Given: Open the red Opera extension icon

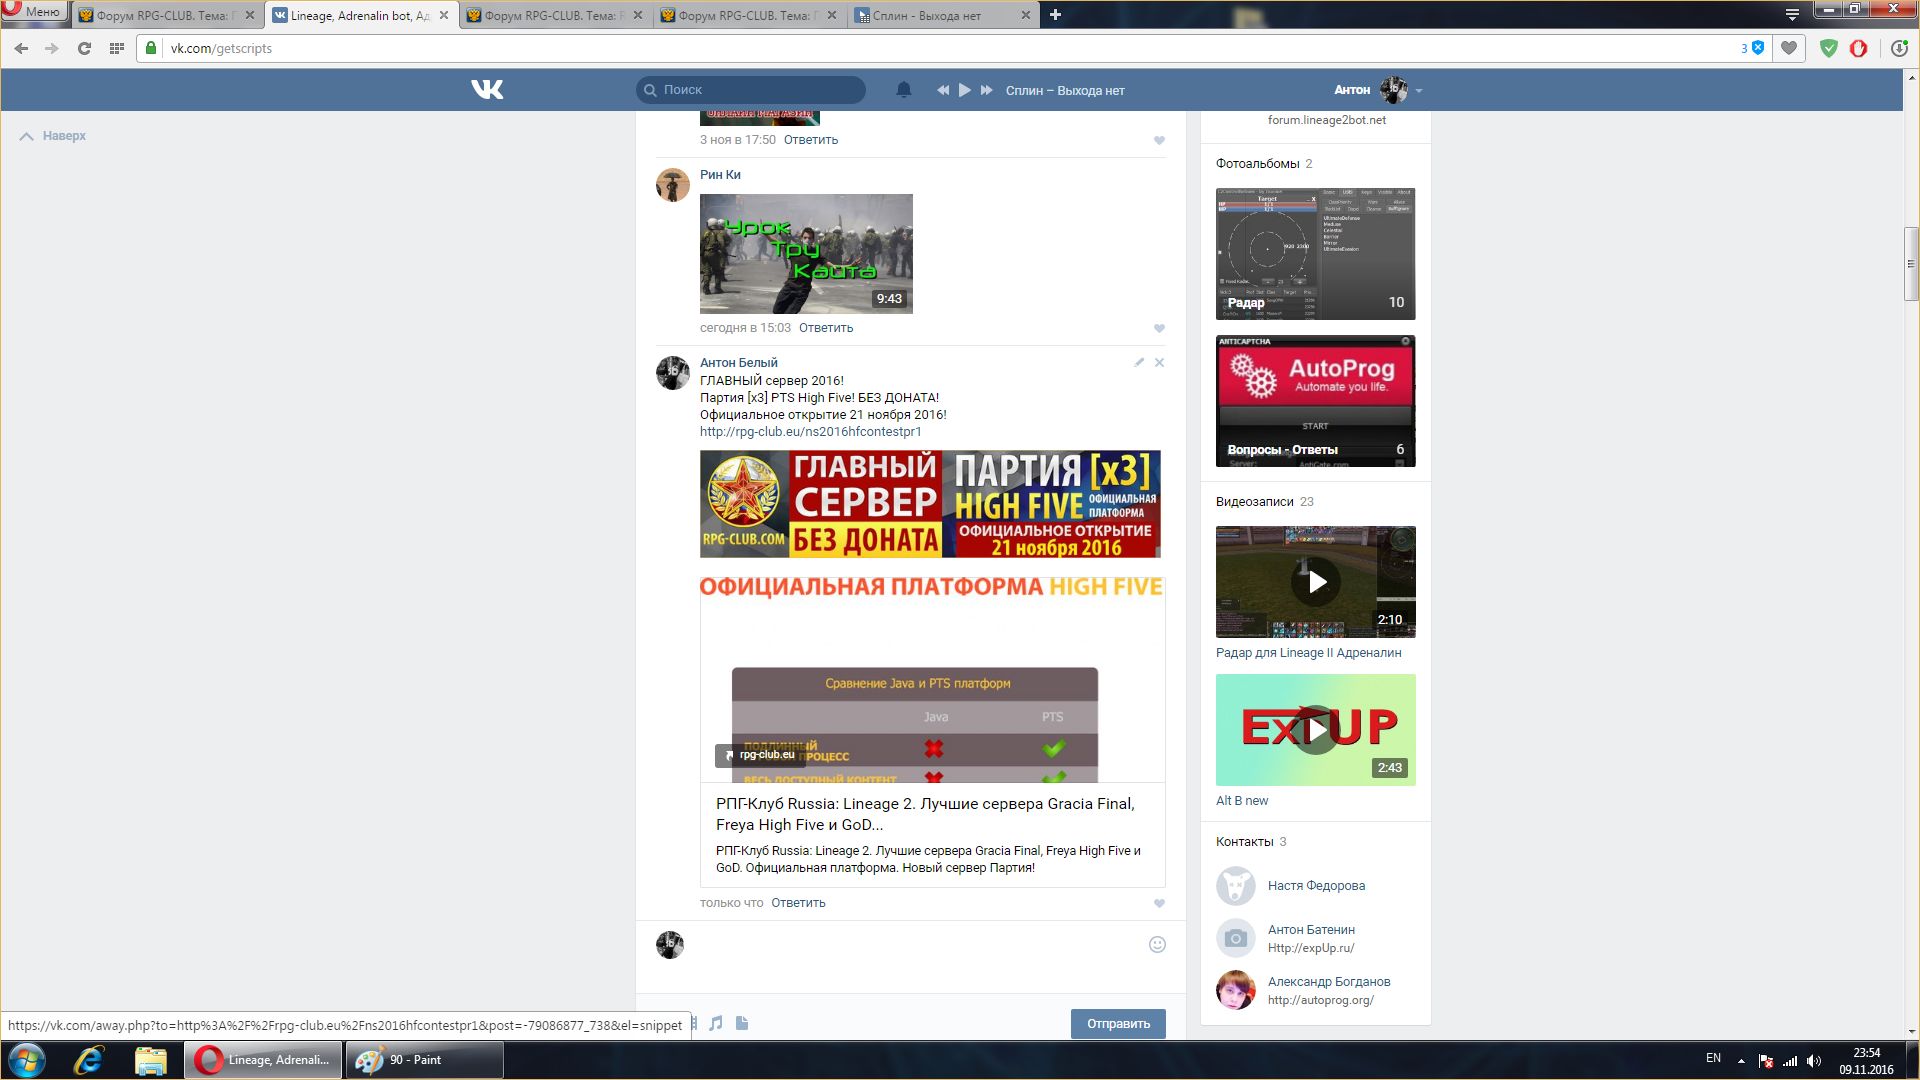Looking at the screenshot, I should pyautogui.click(x=1858, y=48).
